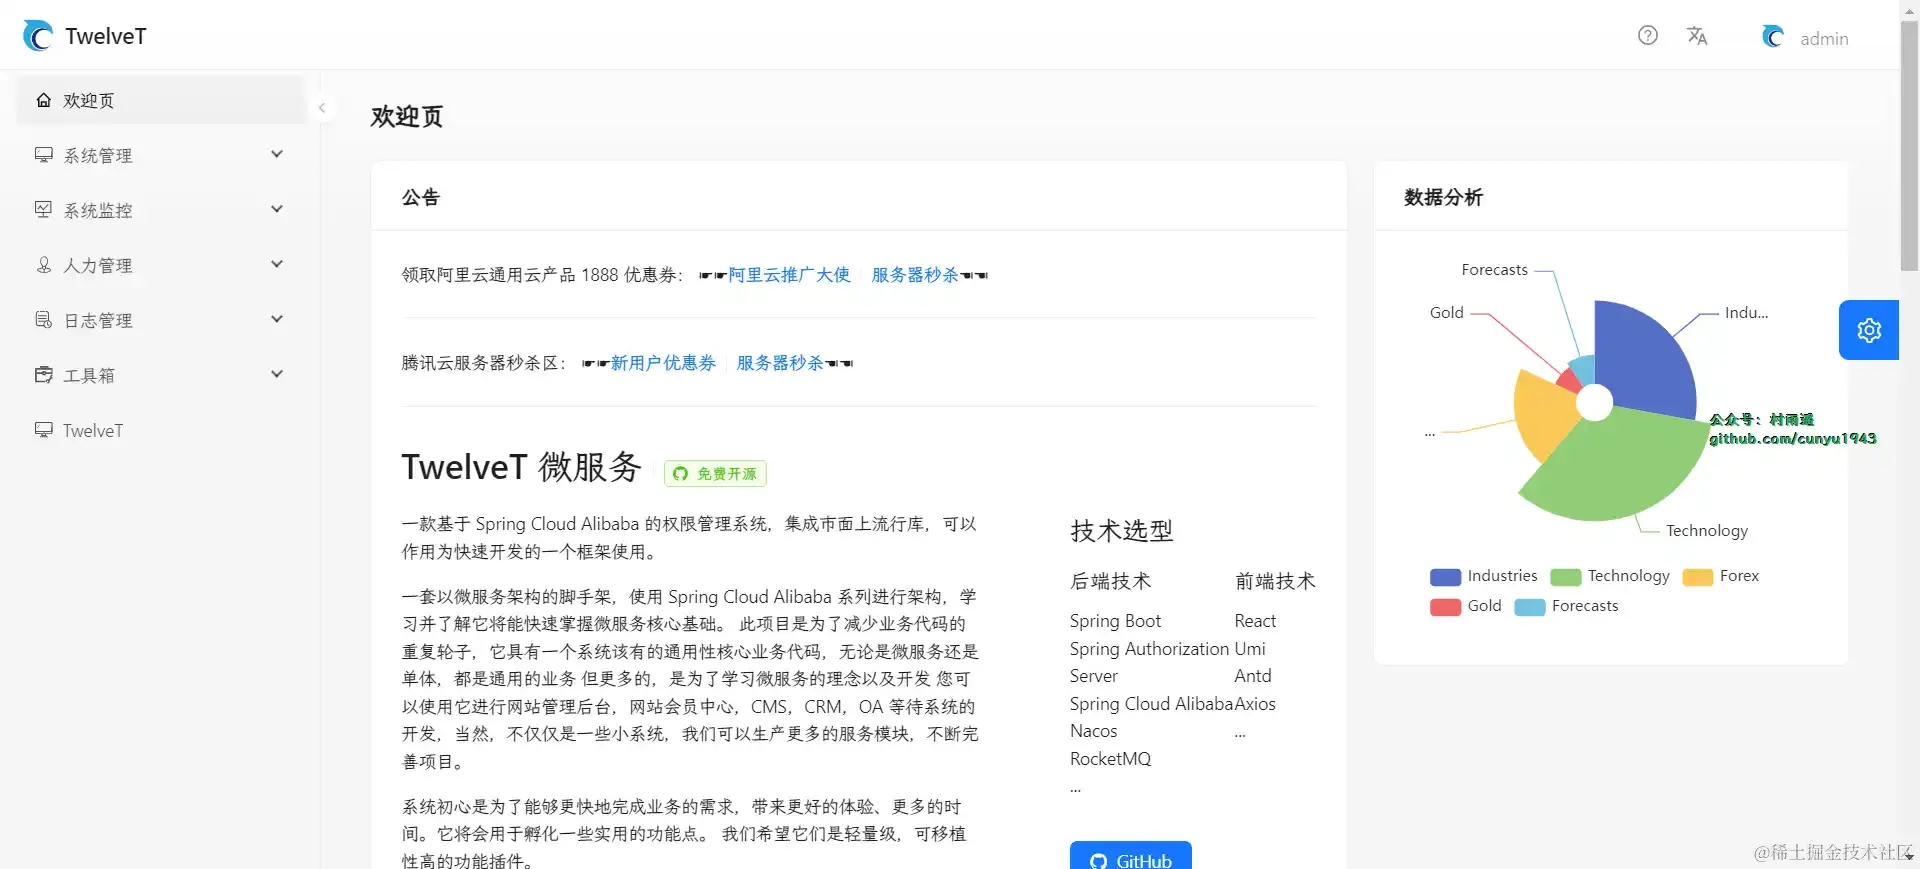The image size is (1920, 869).
Task: Click the 免费开源 badge
Action: (x=715, y=473)
